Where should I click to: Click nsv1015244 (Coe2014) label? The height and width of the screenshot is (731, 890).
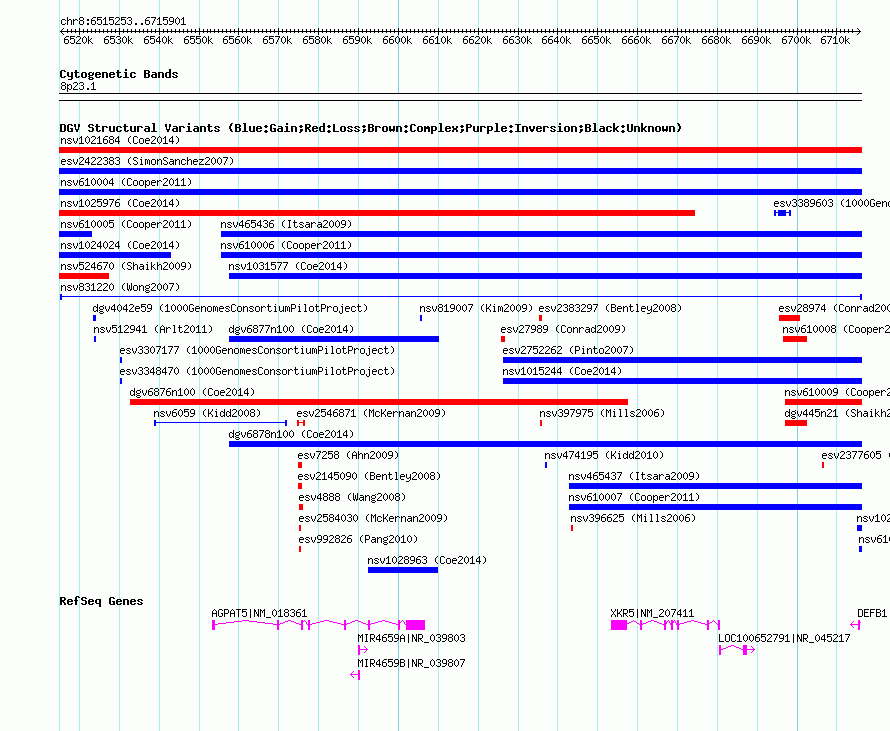pyautogui.click(x=562, y=371)
